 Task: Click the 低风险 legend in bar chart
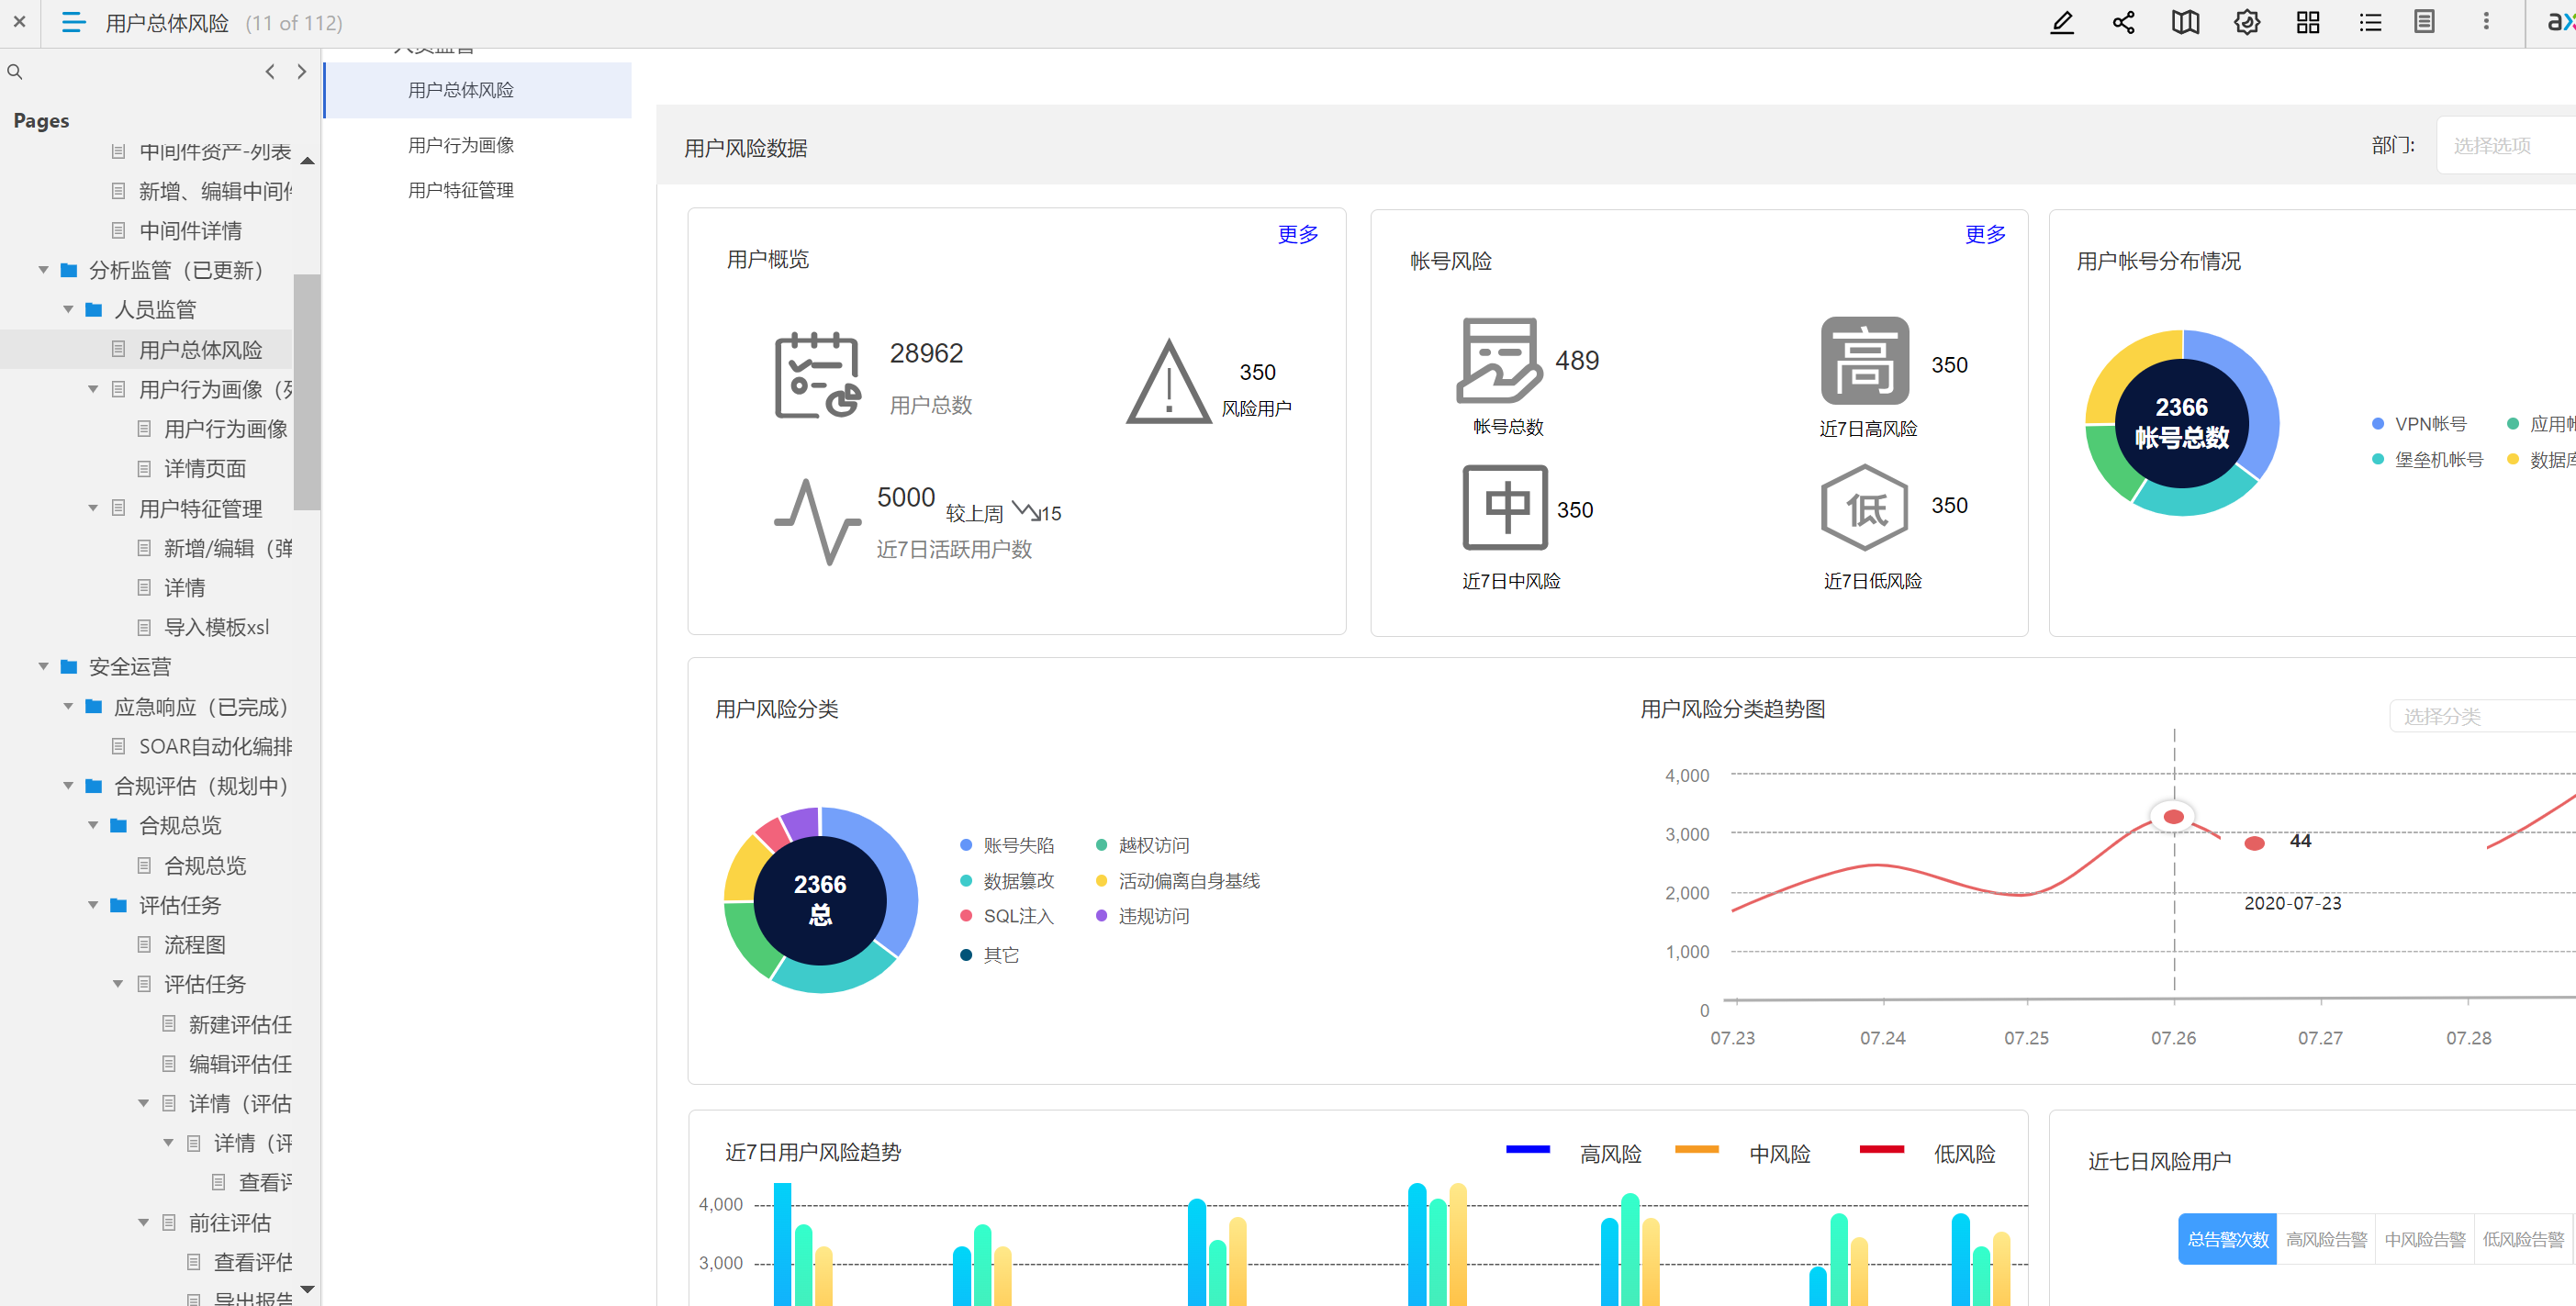click(1928, 1153)
